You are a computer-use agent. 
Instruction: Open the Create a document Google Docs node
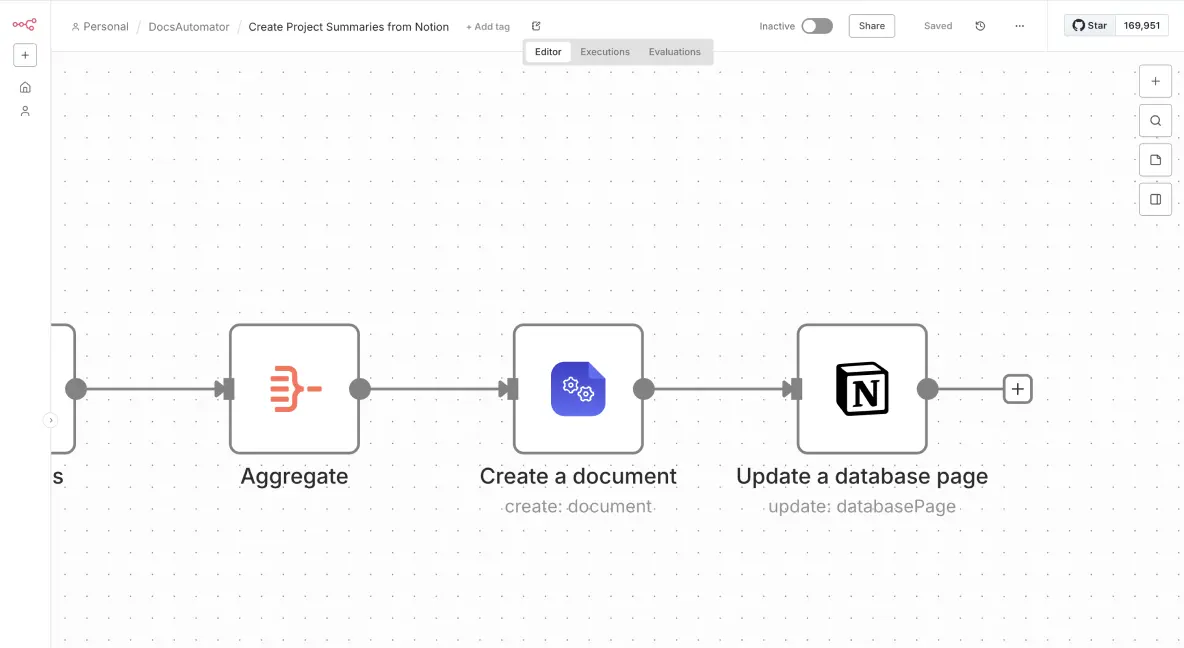pos(578,388)
